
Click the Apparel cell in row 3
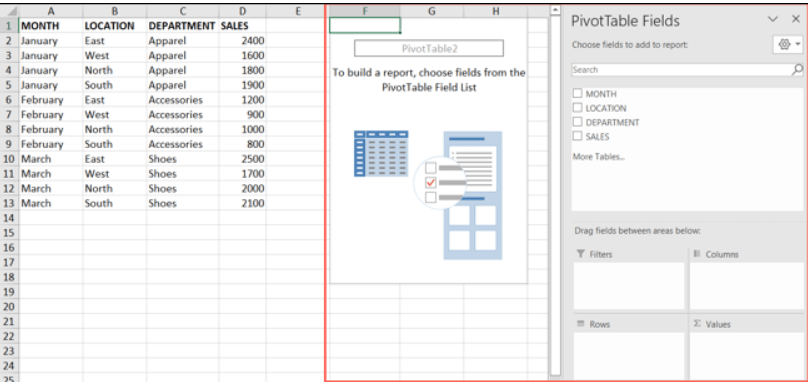click(183, 55)
